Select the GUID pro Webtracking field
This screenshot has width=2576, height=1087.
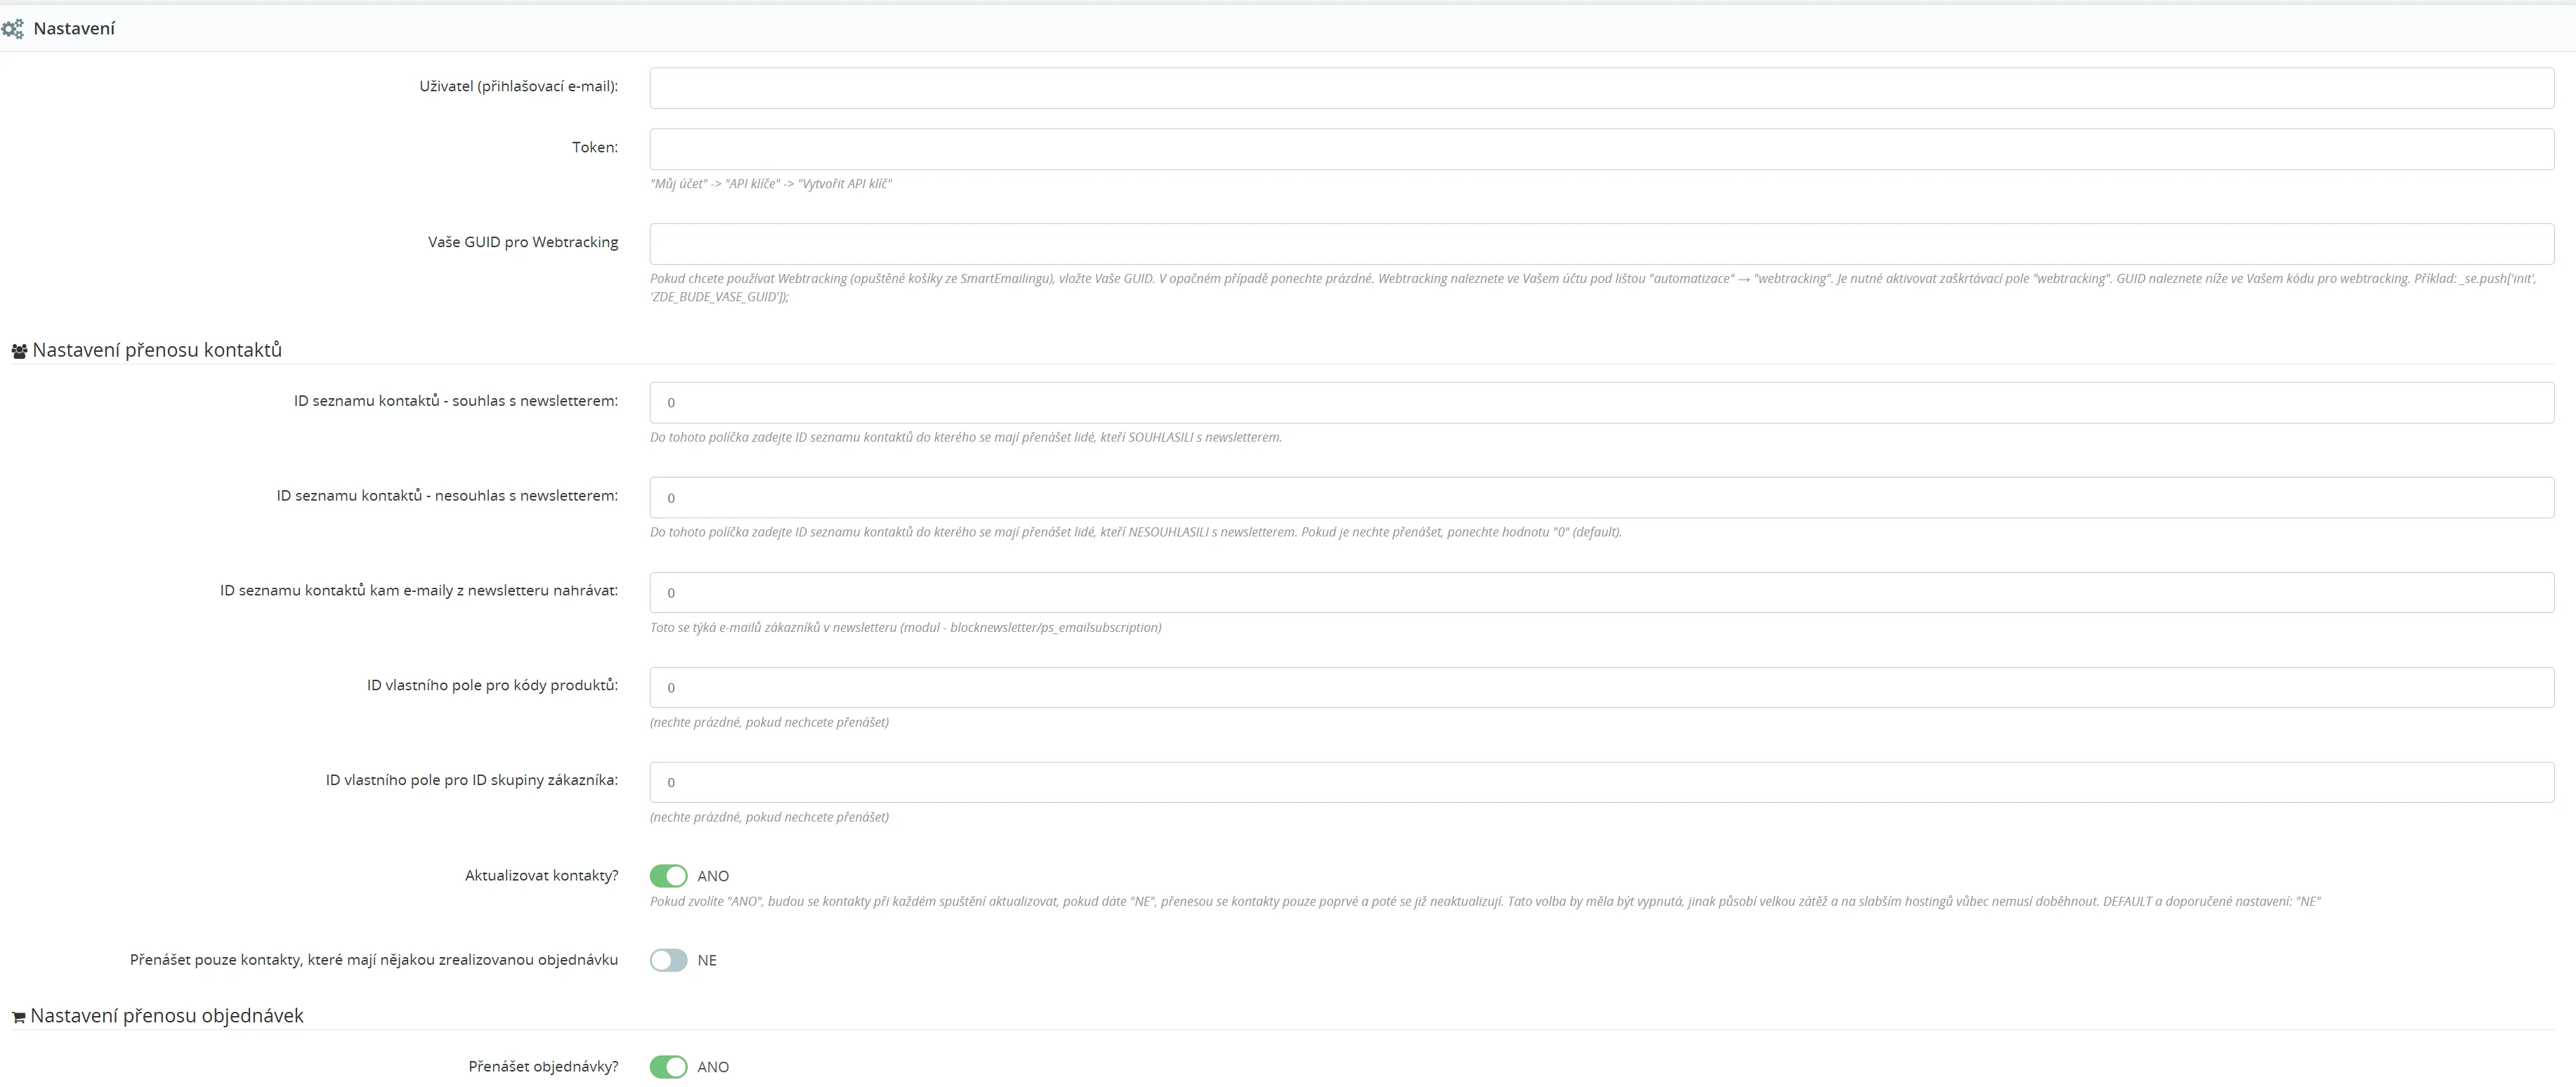click(x=1600, y=244)
